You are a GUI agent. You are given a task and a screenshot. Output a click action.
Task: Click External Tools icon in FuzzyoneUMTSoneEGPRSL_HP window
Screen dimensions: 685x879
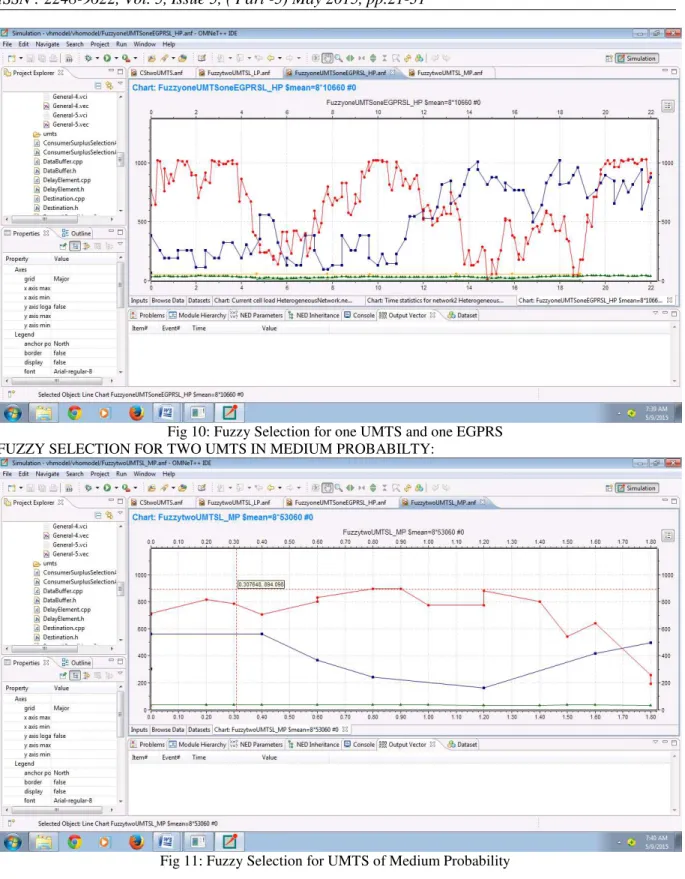pyautogui.click(x=126, y=58)
